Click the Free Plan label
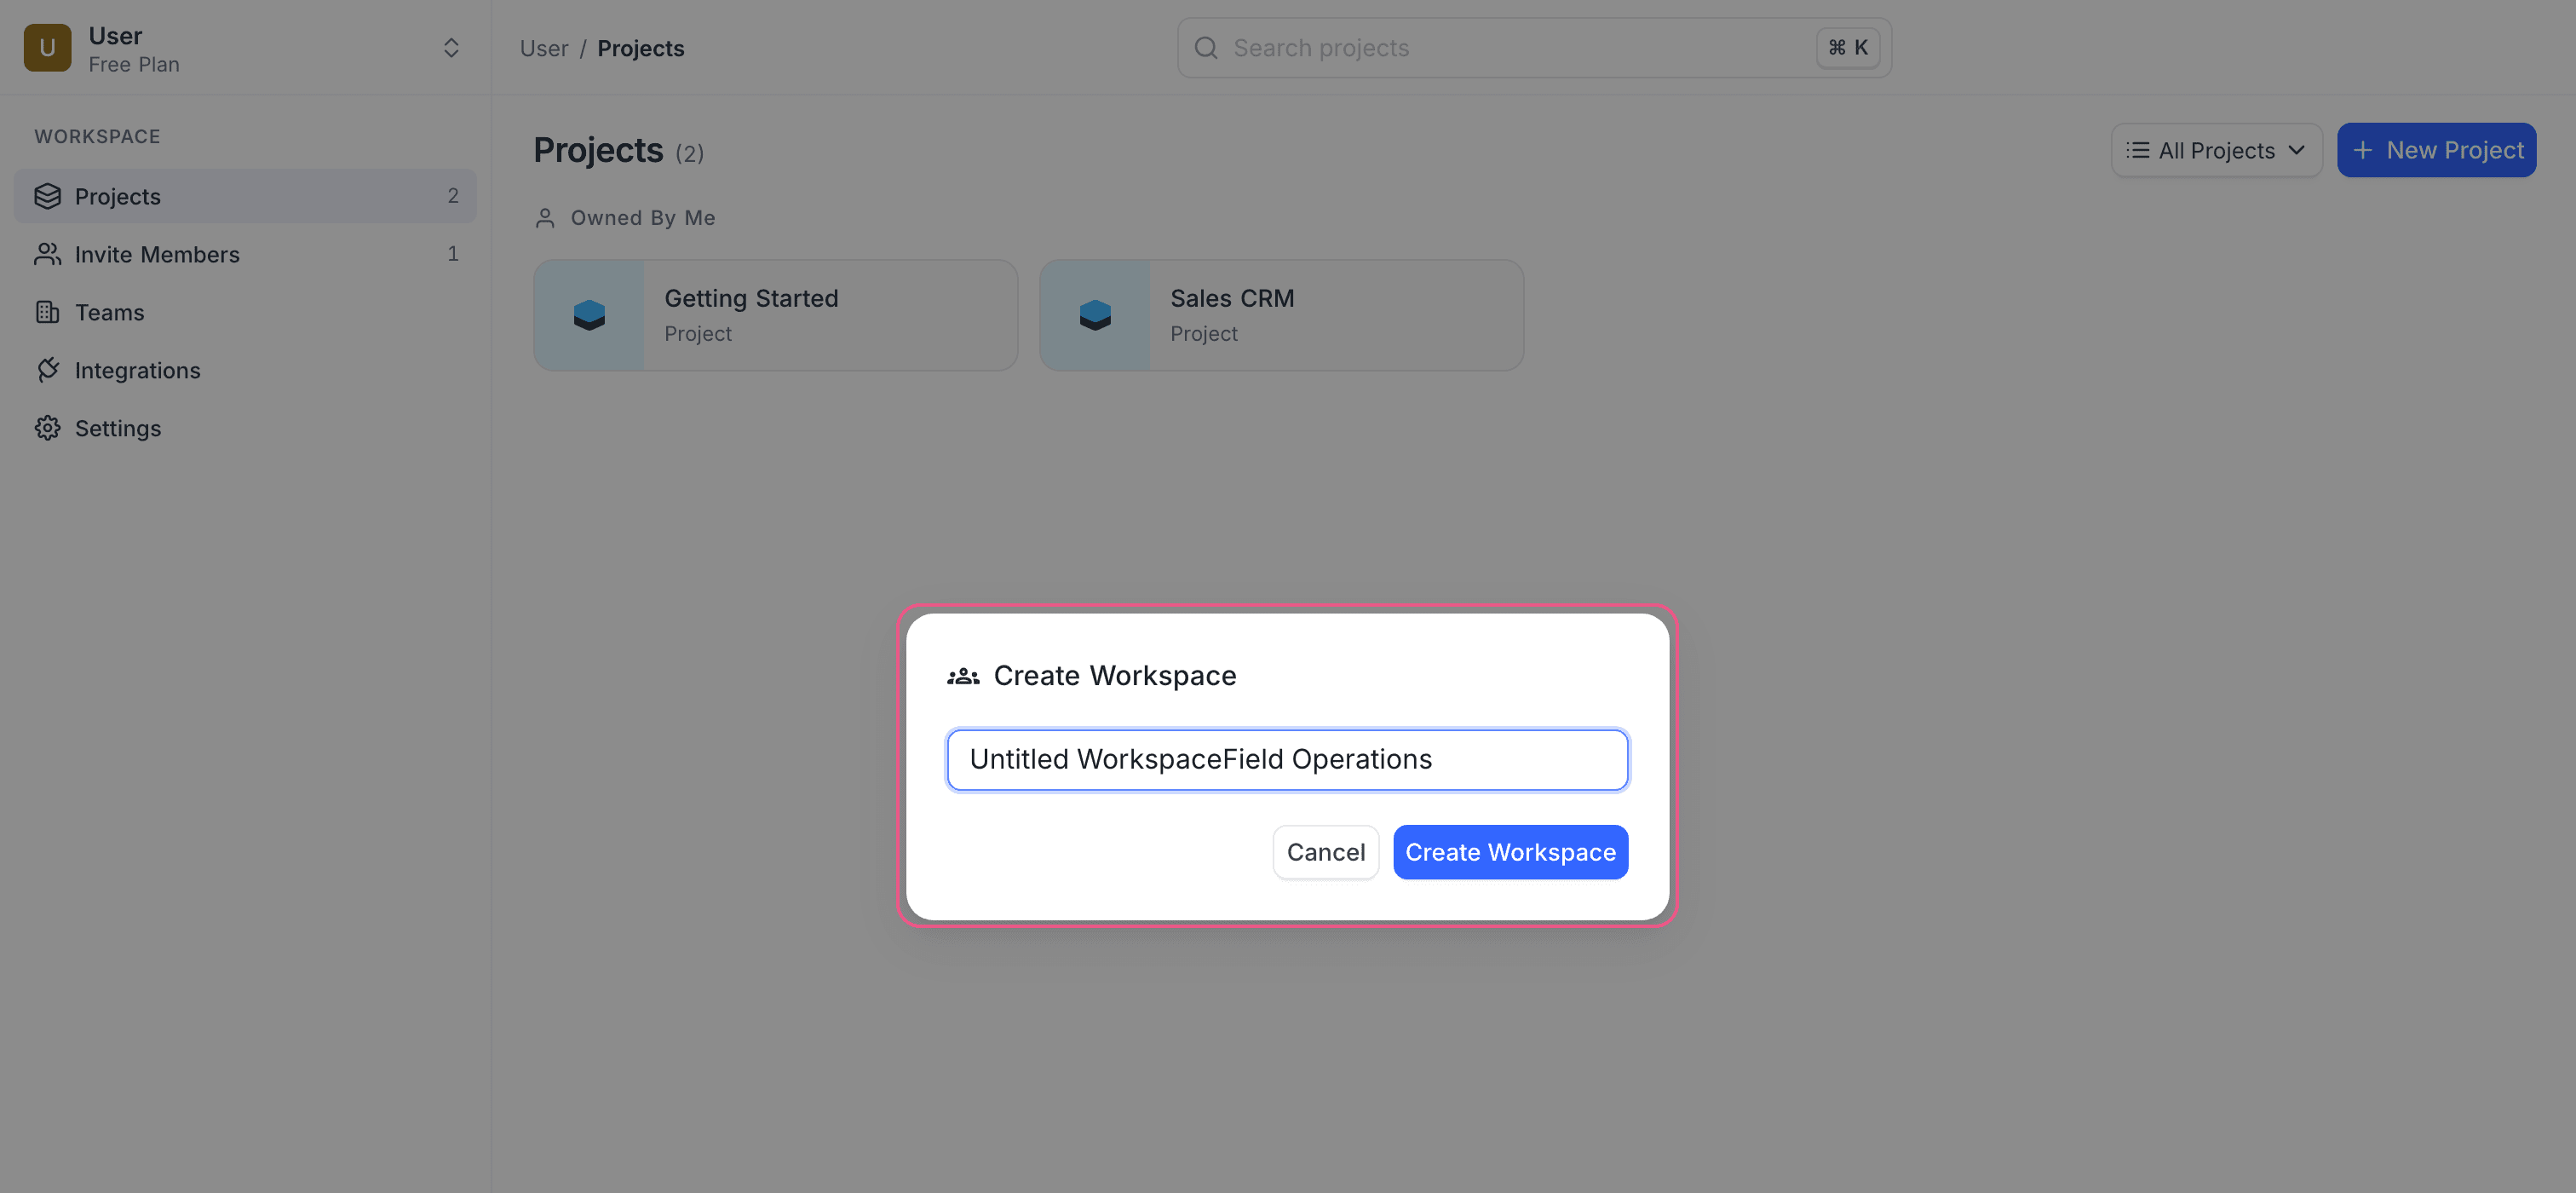Screen dimensions: 2576x1193 pos(134,65)
